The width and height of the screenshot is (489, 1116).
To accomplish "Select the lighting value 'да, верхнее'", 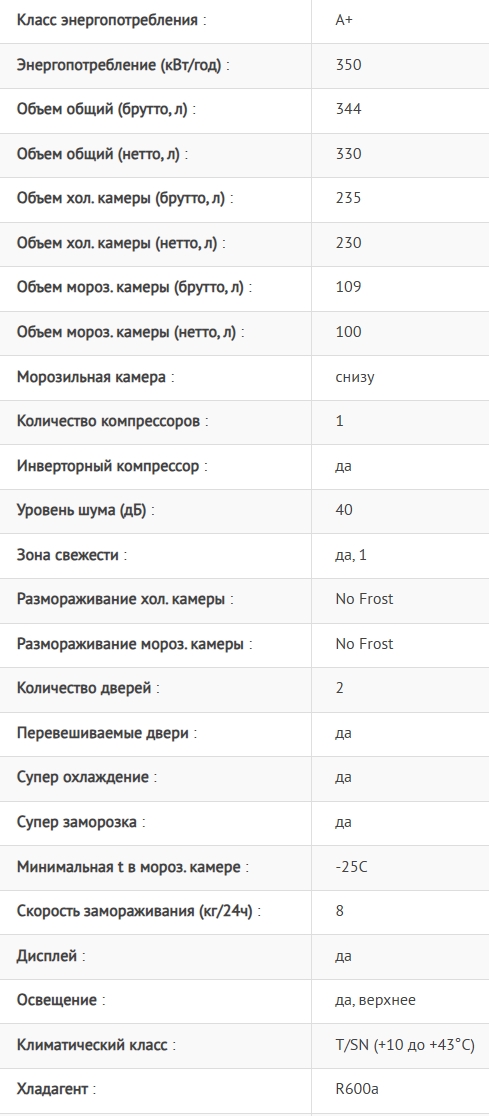I will [x=375, y=1000].
